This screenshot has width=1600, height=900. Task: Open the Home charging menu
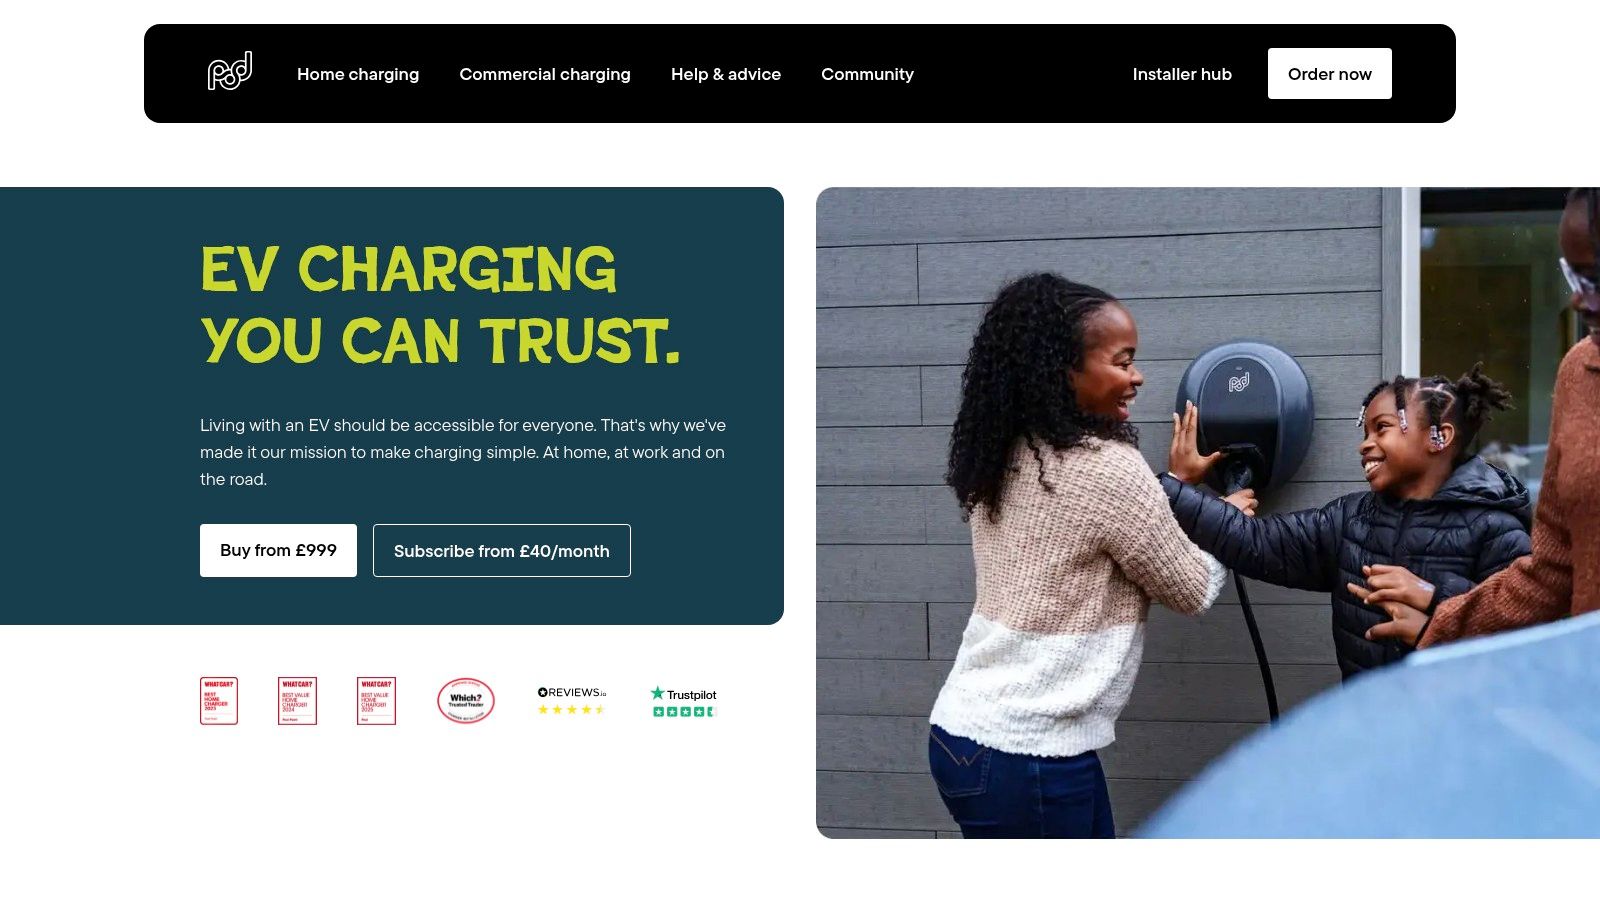(358, 74)
